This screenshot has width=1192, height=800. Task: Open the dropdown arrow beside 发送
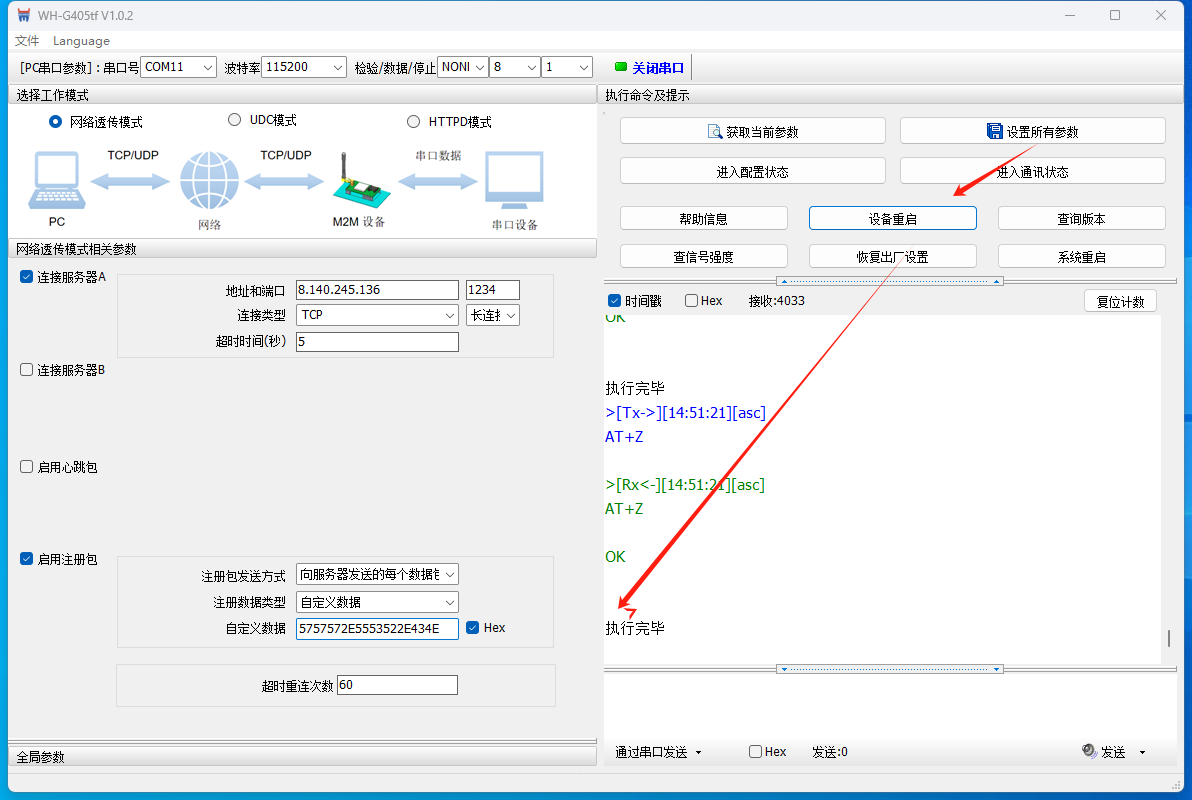pos(1142,752)
